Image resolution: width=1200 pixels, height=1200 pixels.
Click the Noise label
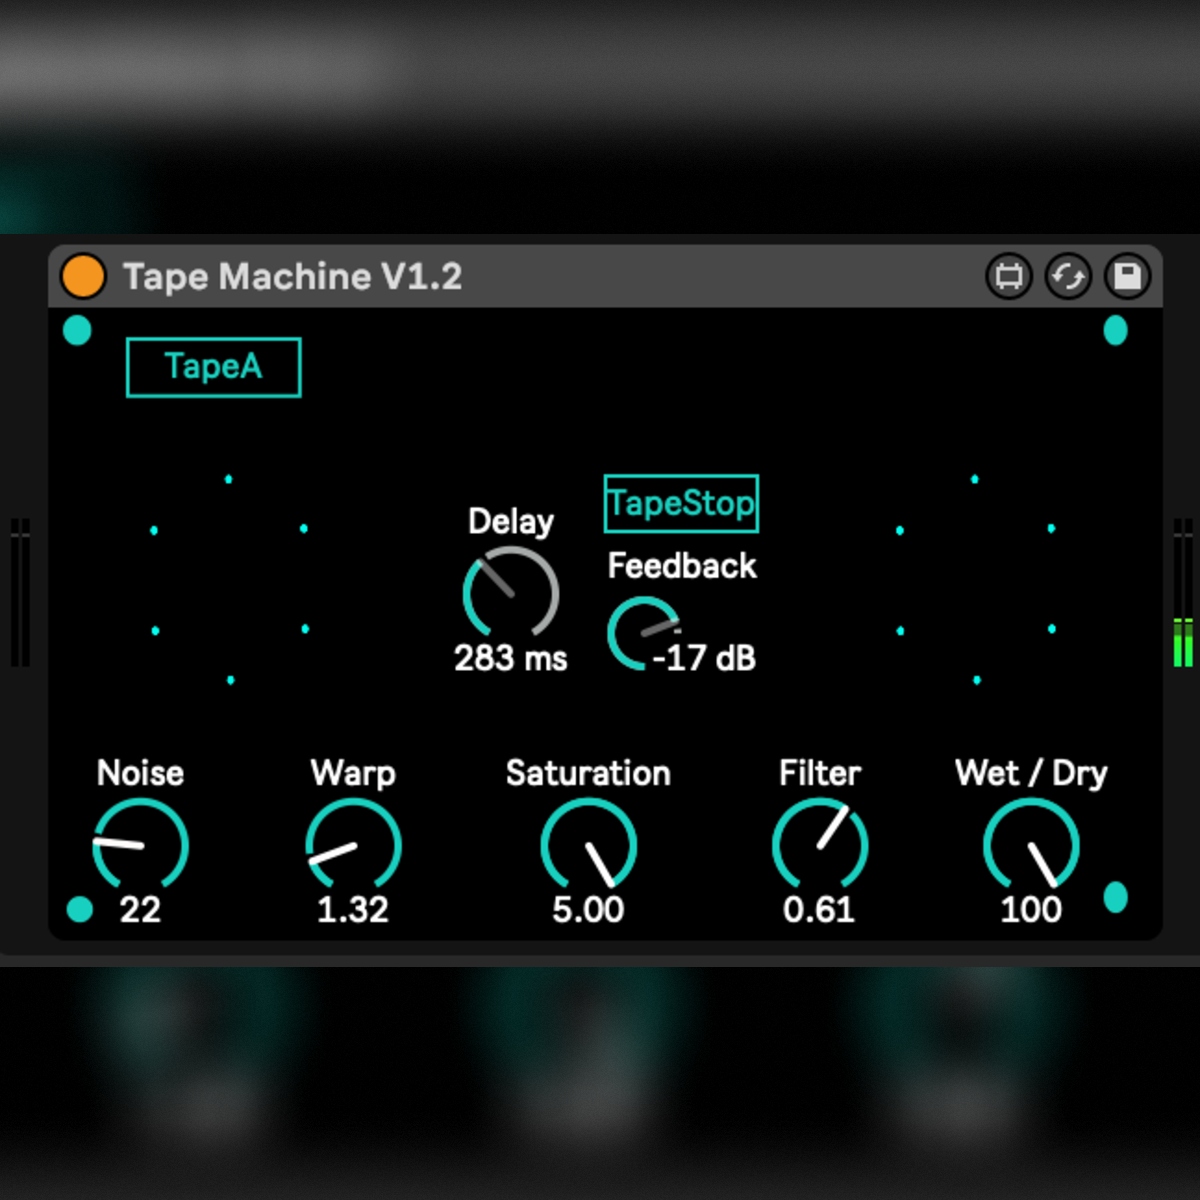click(140, 773)
